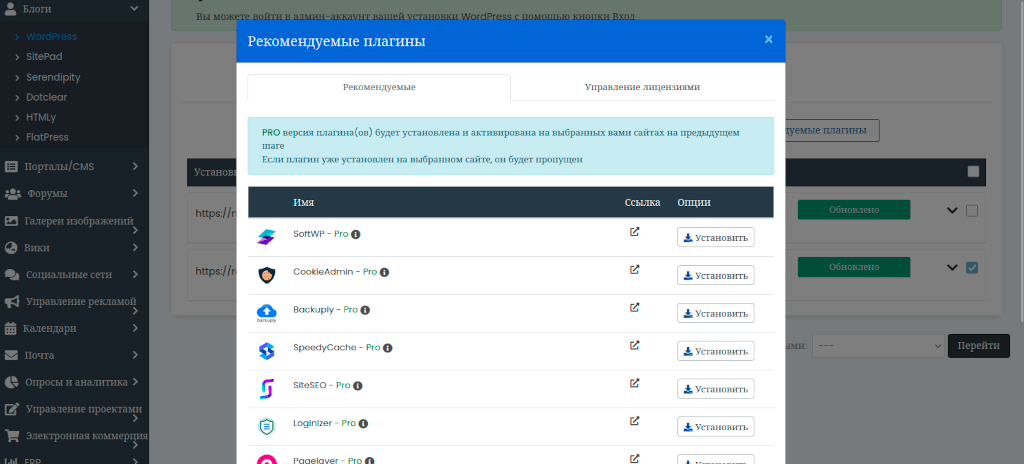Select SitePad in the Blogs submenu
Viewport: 1024px width, 464px height.
44,57
